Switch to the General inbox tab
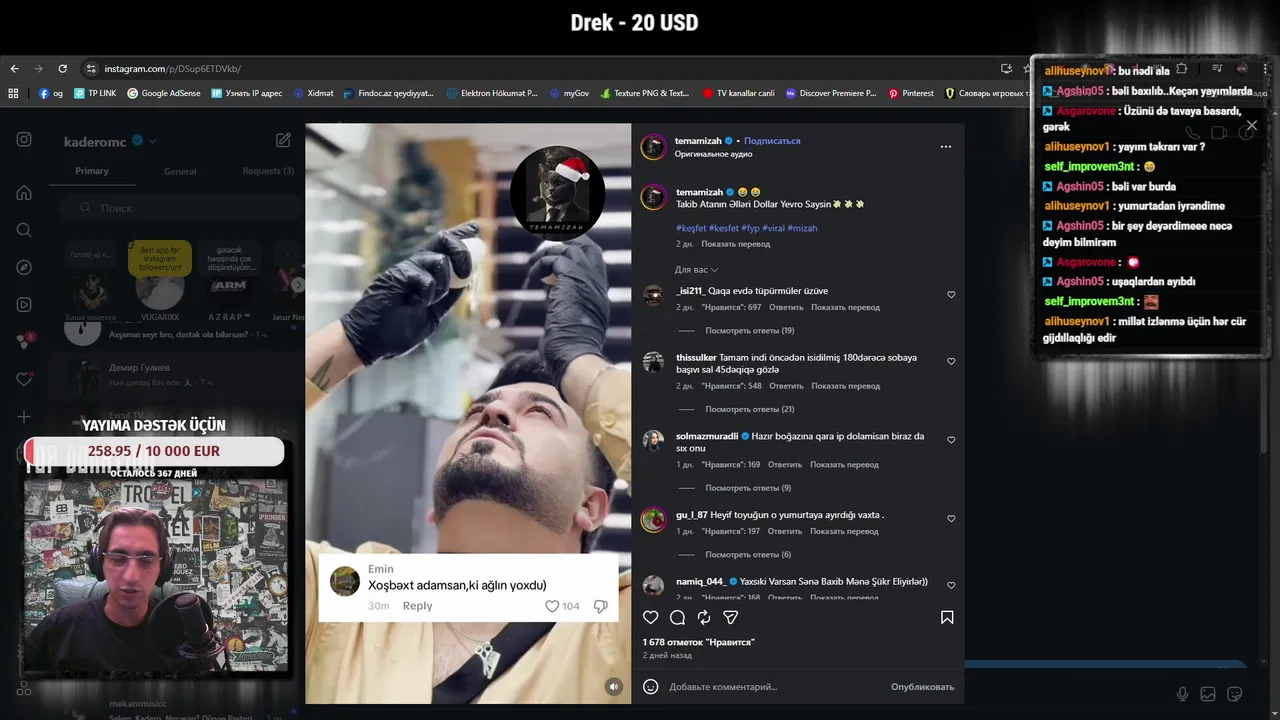Screen dimensions: 1280x720 (180, 171)
